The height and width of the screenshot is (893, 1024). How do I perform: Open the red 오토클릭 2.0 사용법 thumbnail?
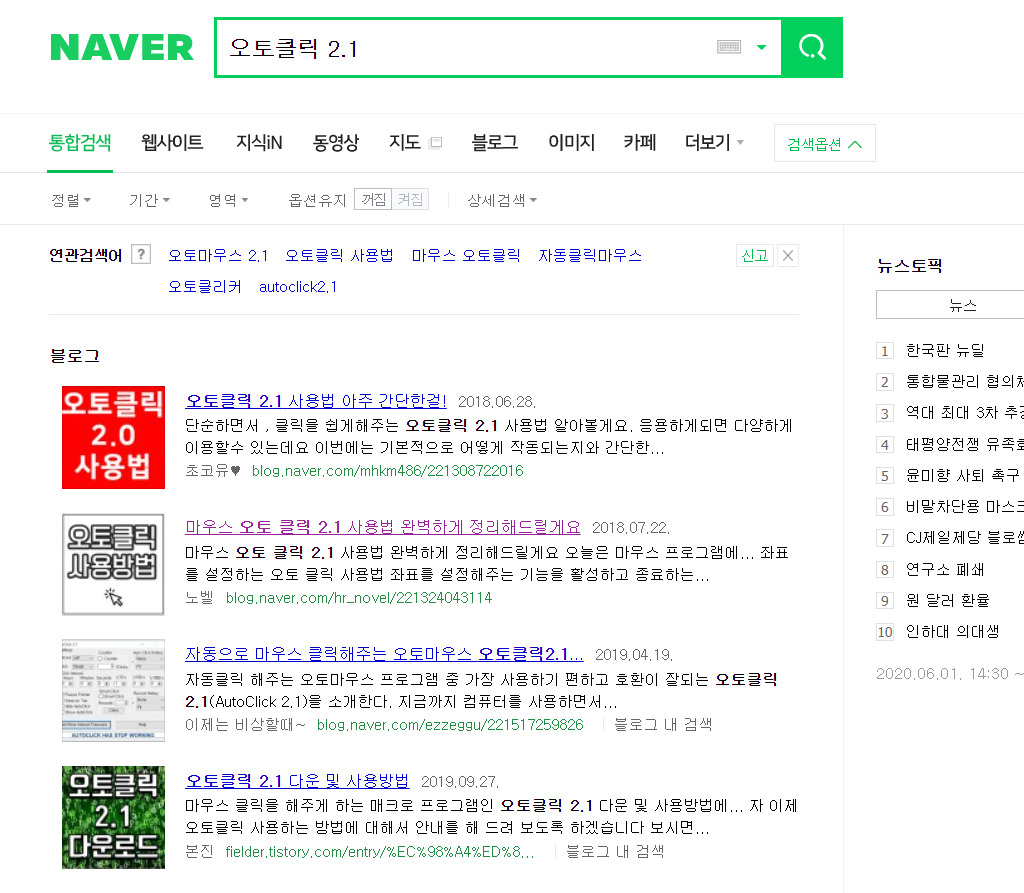(113, 437)
